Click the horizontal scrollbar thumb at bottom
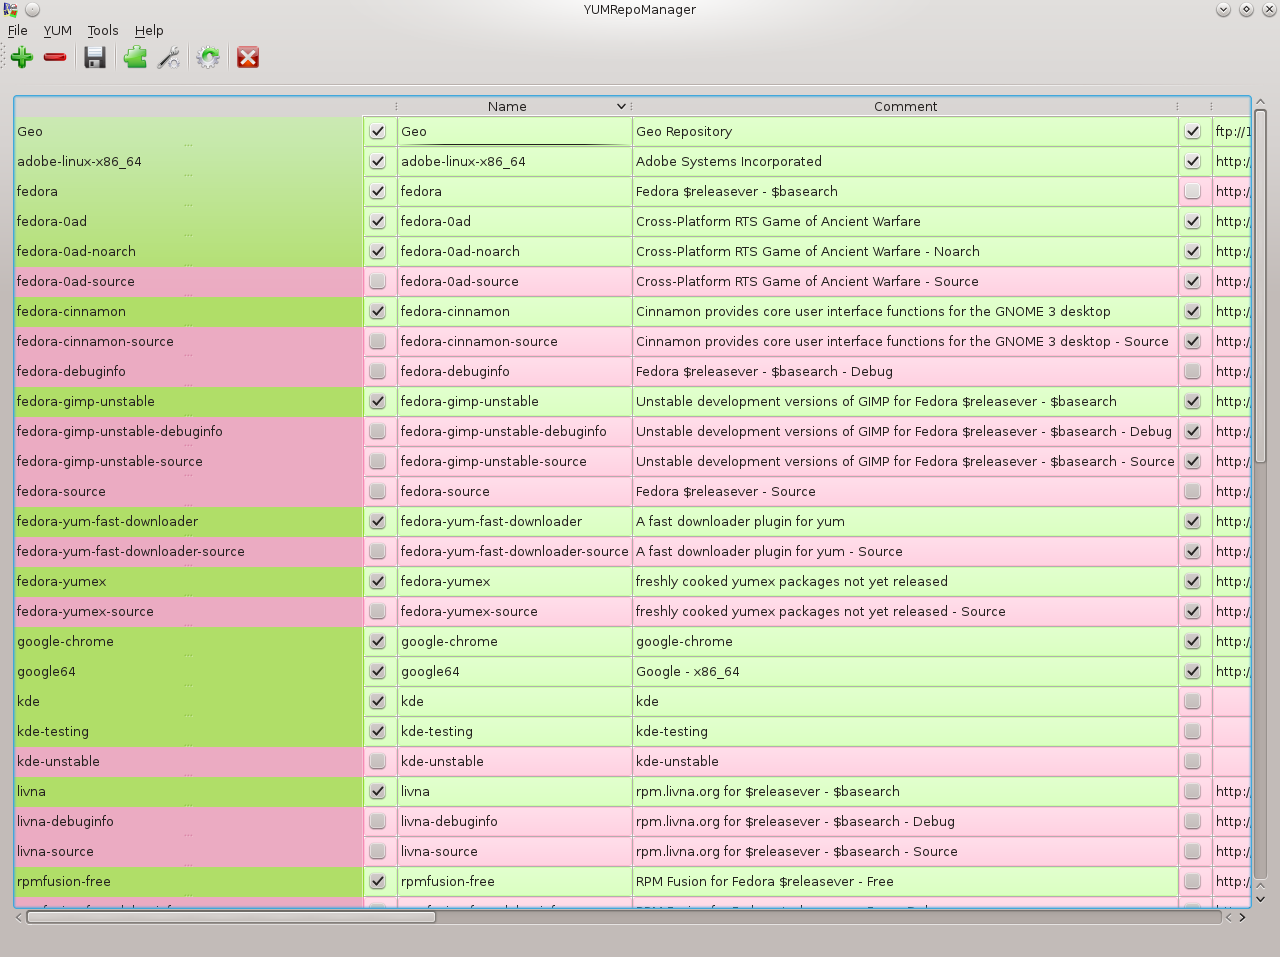 tap(230, 917)
